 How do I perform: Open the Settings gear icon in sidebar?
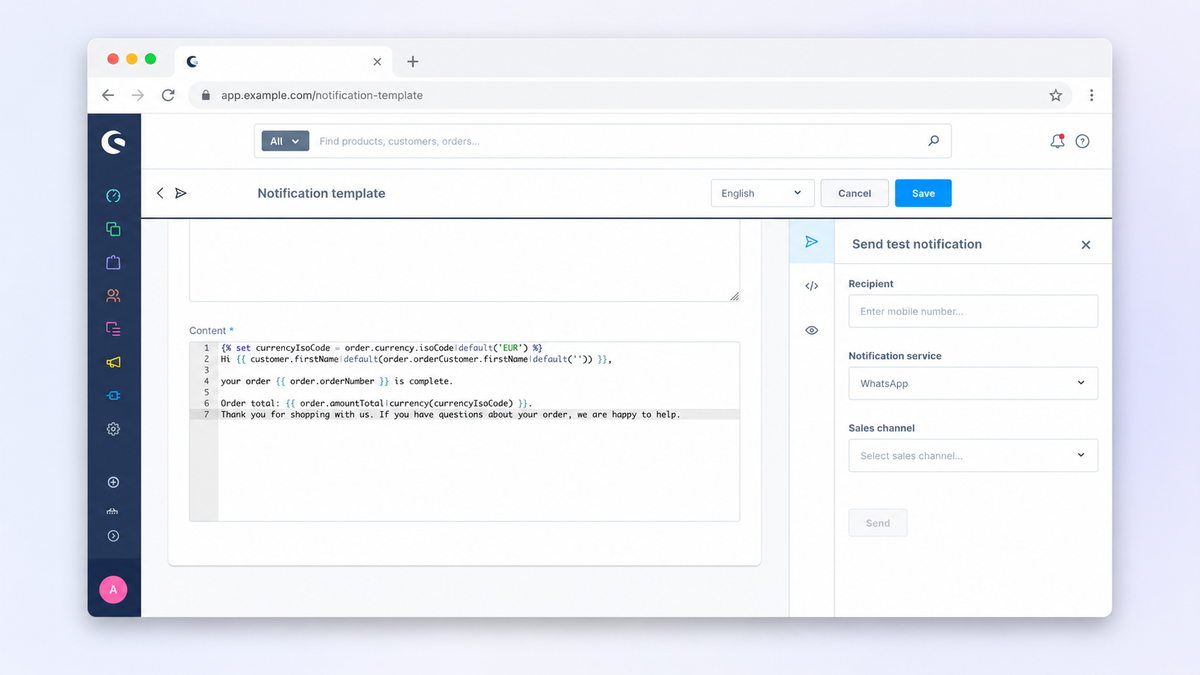[x=113, y=429]
